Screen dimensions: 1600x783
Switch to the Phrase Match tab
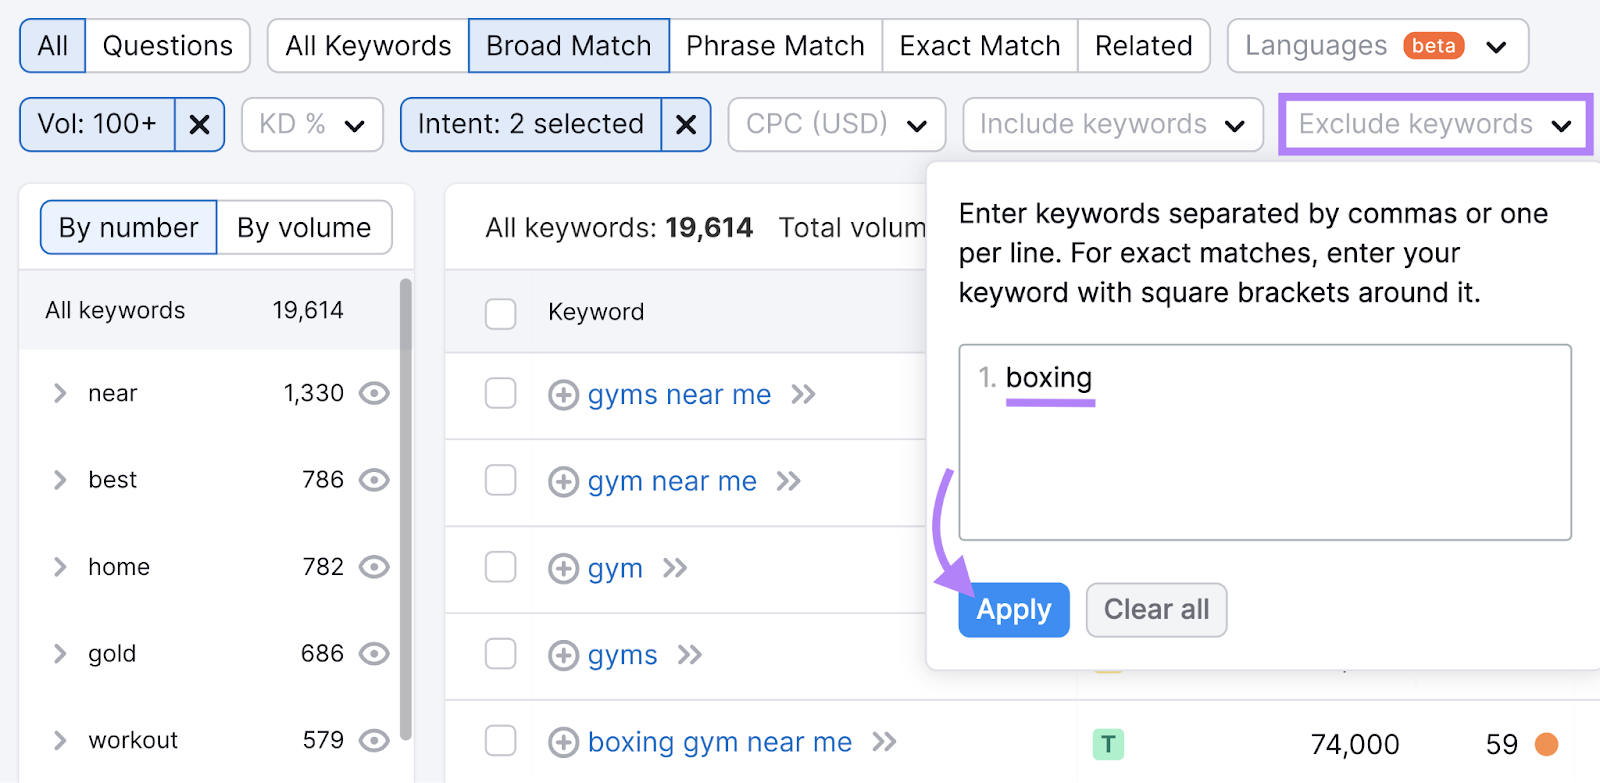[775, 45]
